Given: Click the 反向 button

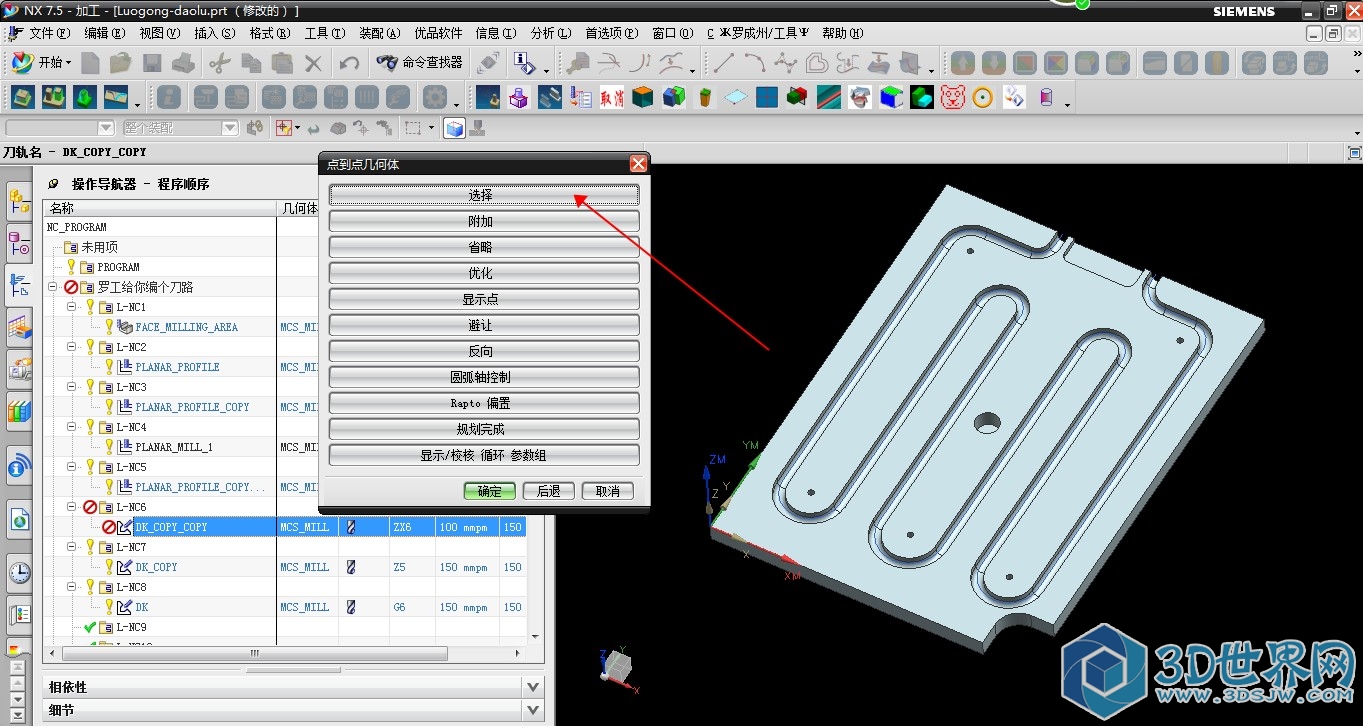Looking at the screenshot, I should pos(484,351).
